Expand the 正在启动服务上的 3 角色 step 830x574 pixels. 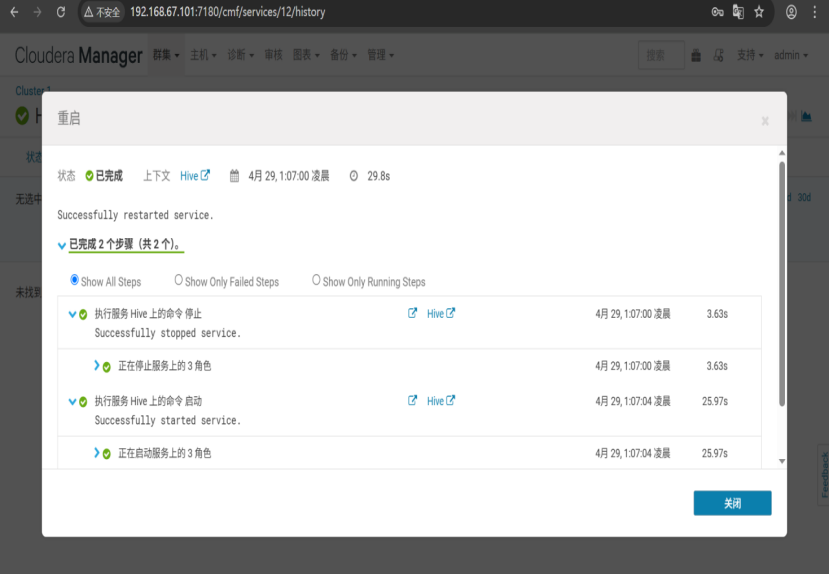[96, 453]
